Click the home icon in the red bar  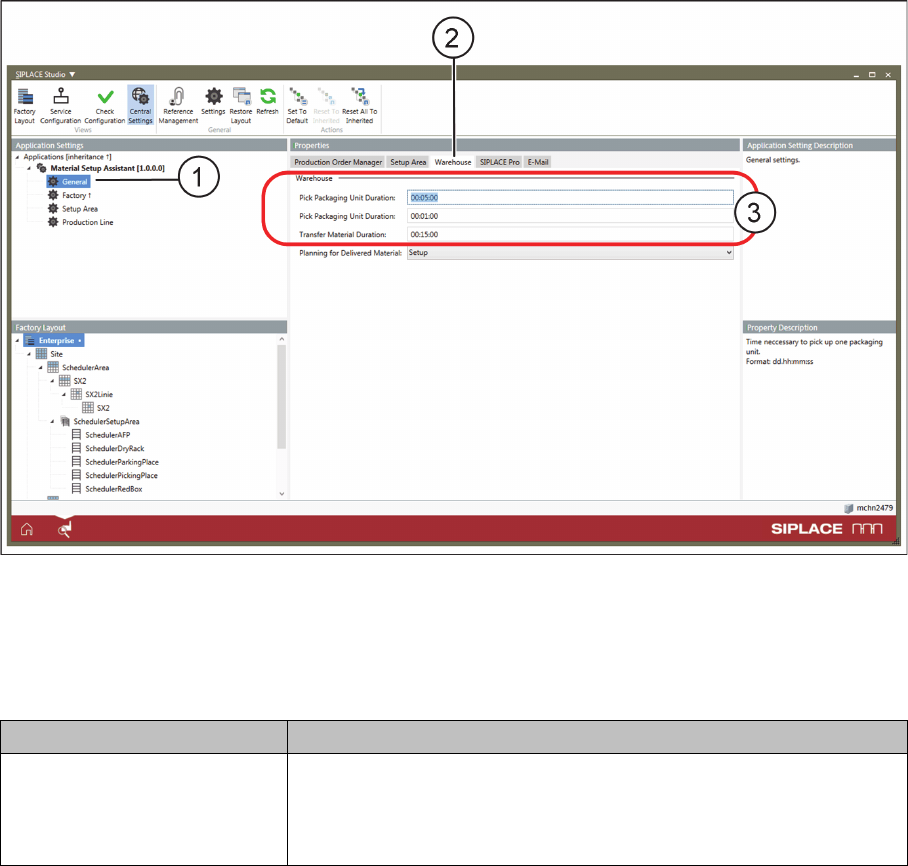coord(27,529)
